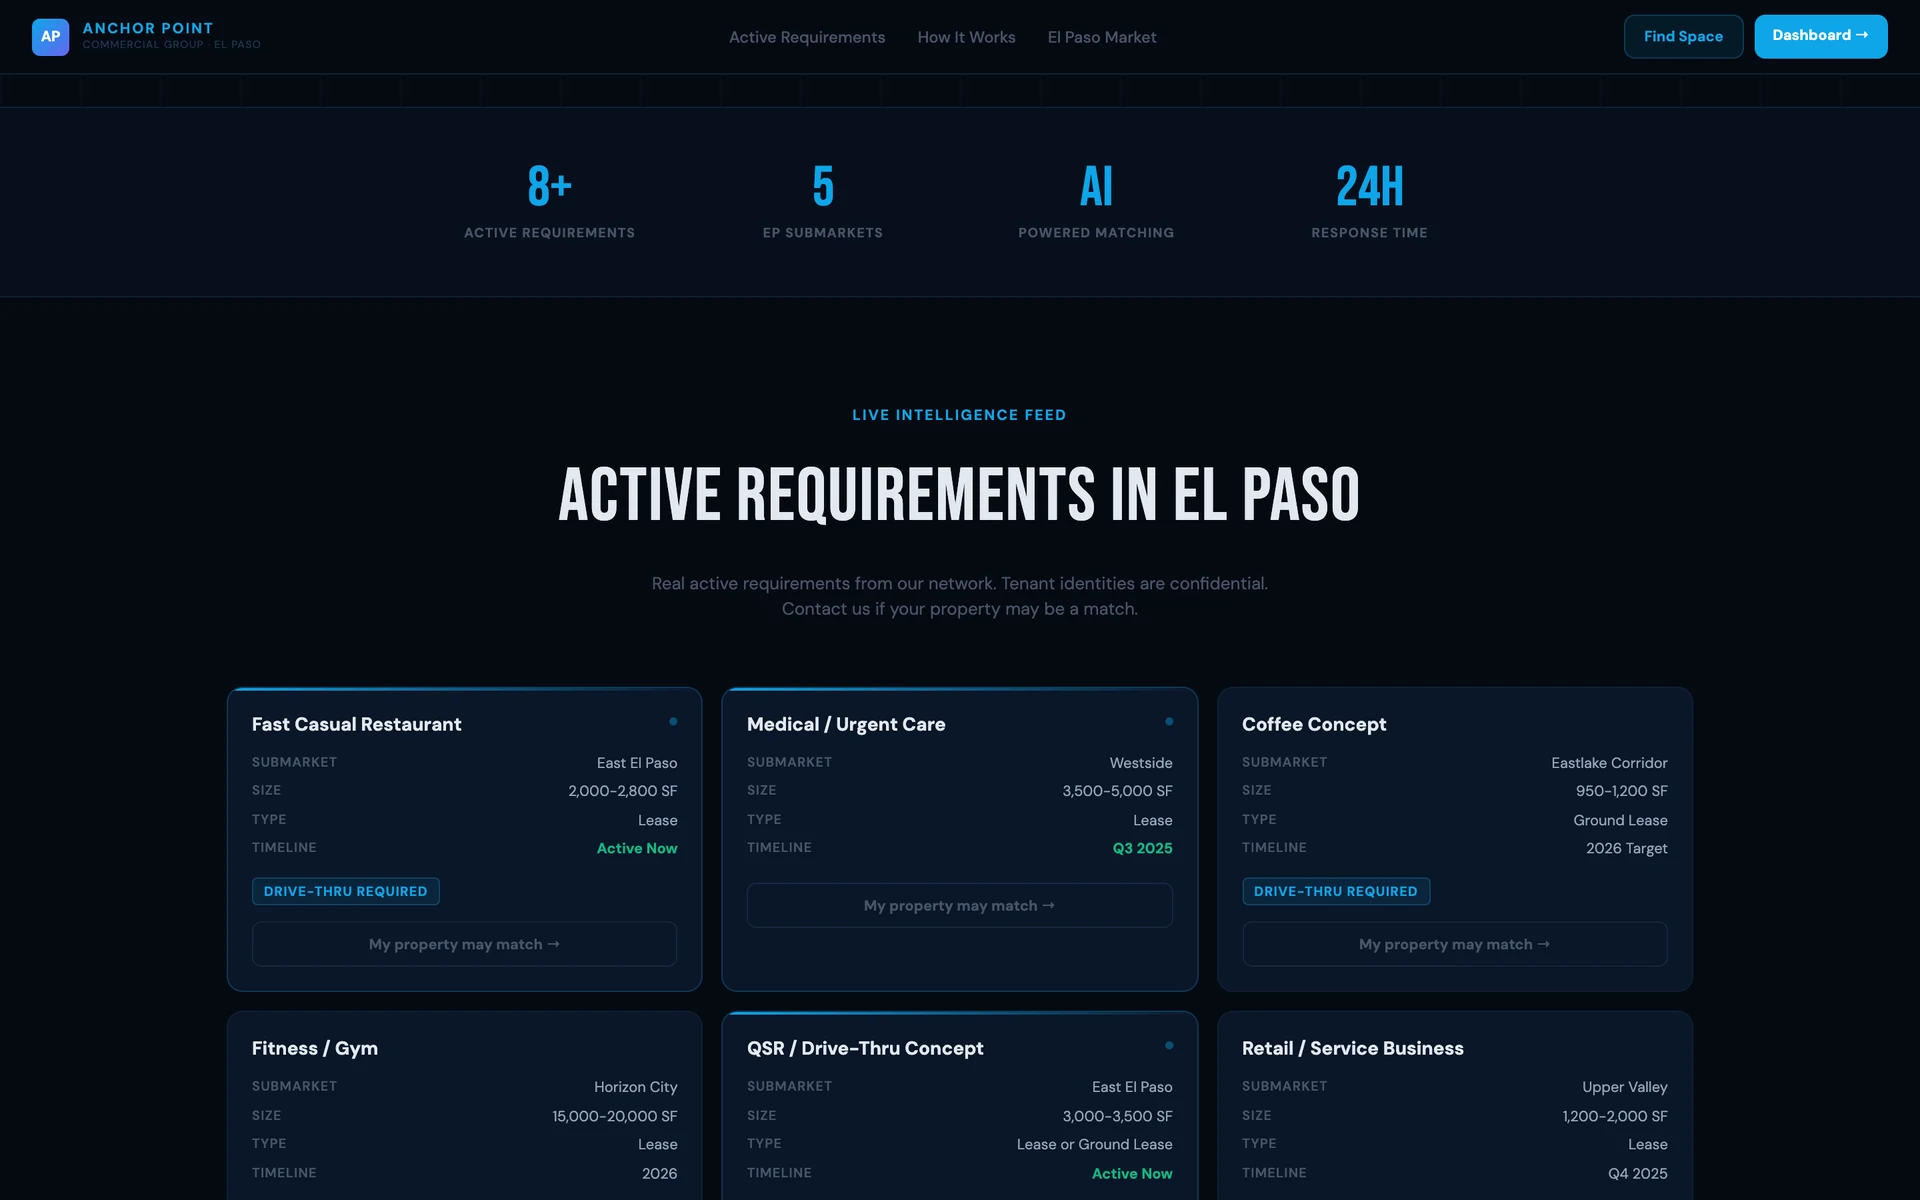Select the Fitness / Gym title
1920x1200 pixels.
click(x=314, y=1048)
